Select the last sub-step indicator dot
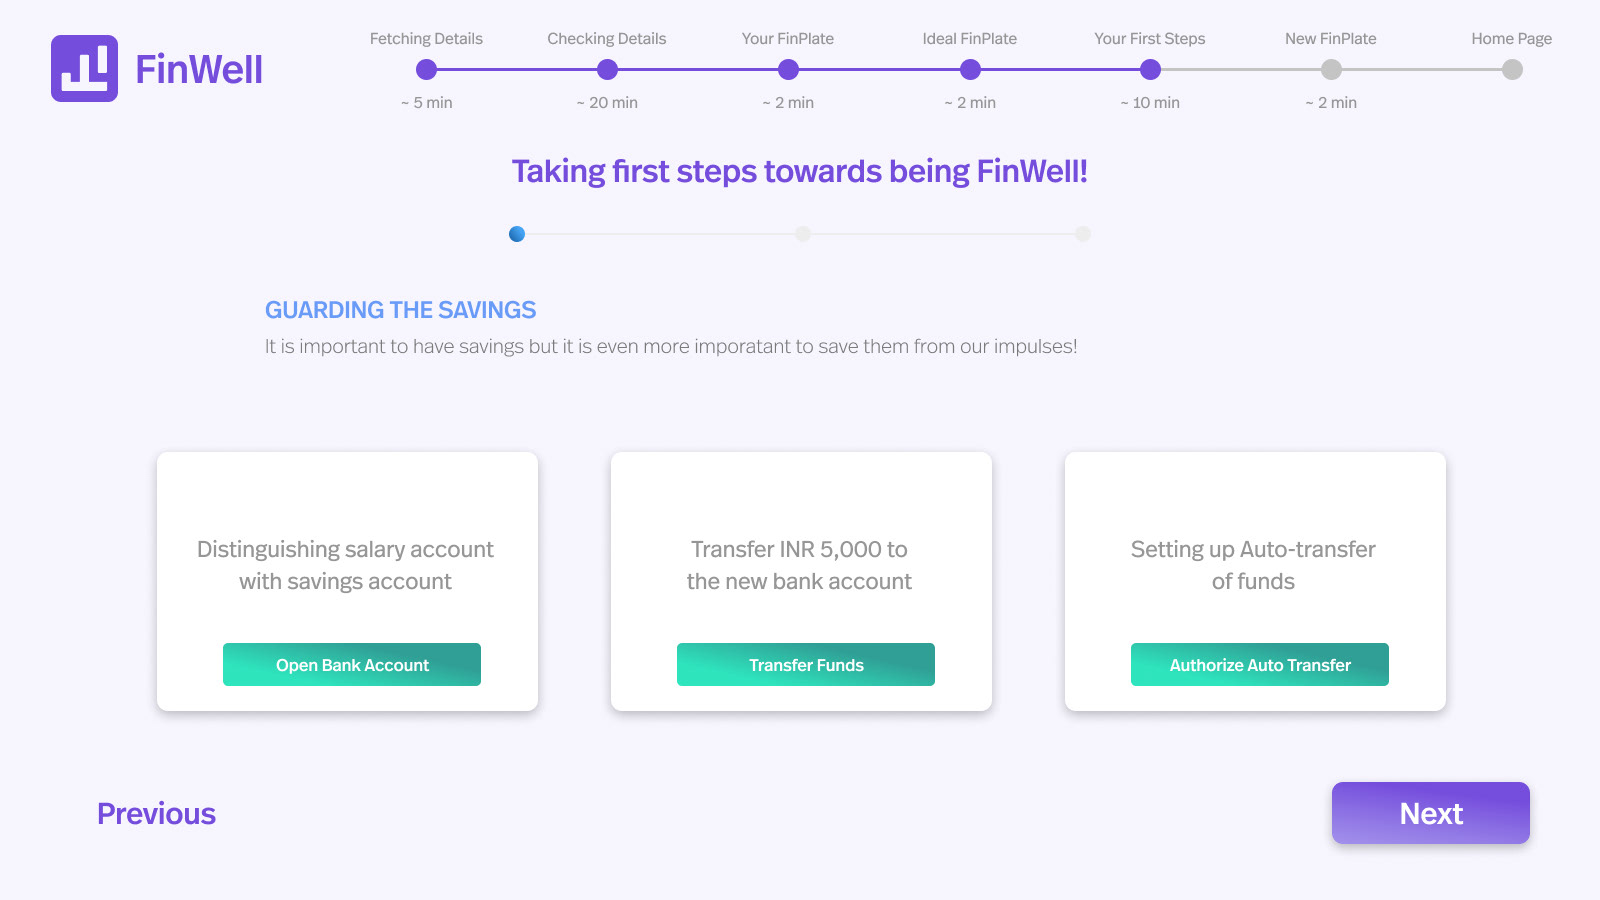The image size is (1600, 900). (x=1083, y=234)
